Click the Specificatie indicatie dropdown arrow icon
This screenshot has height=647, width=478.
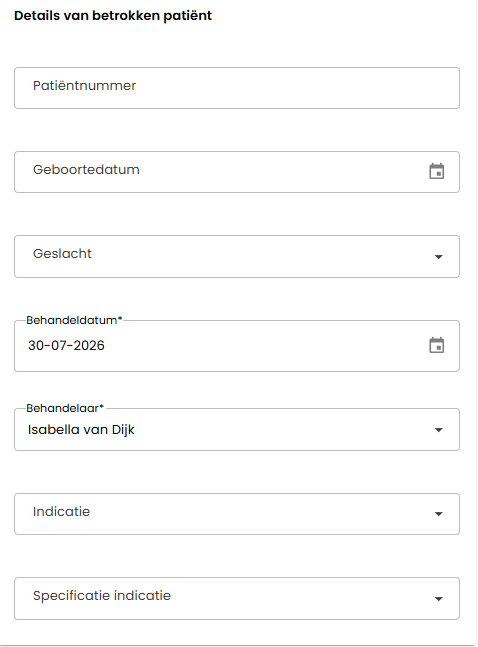[x=438, y=599]
